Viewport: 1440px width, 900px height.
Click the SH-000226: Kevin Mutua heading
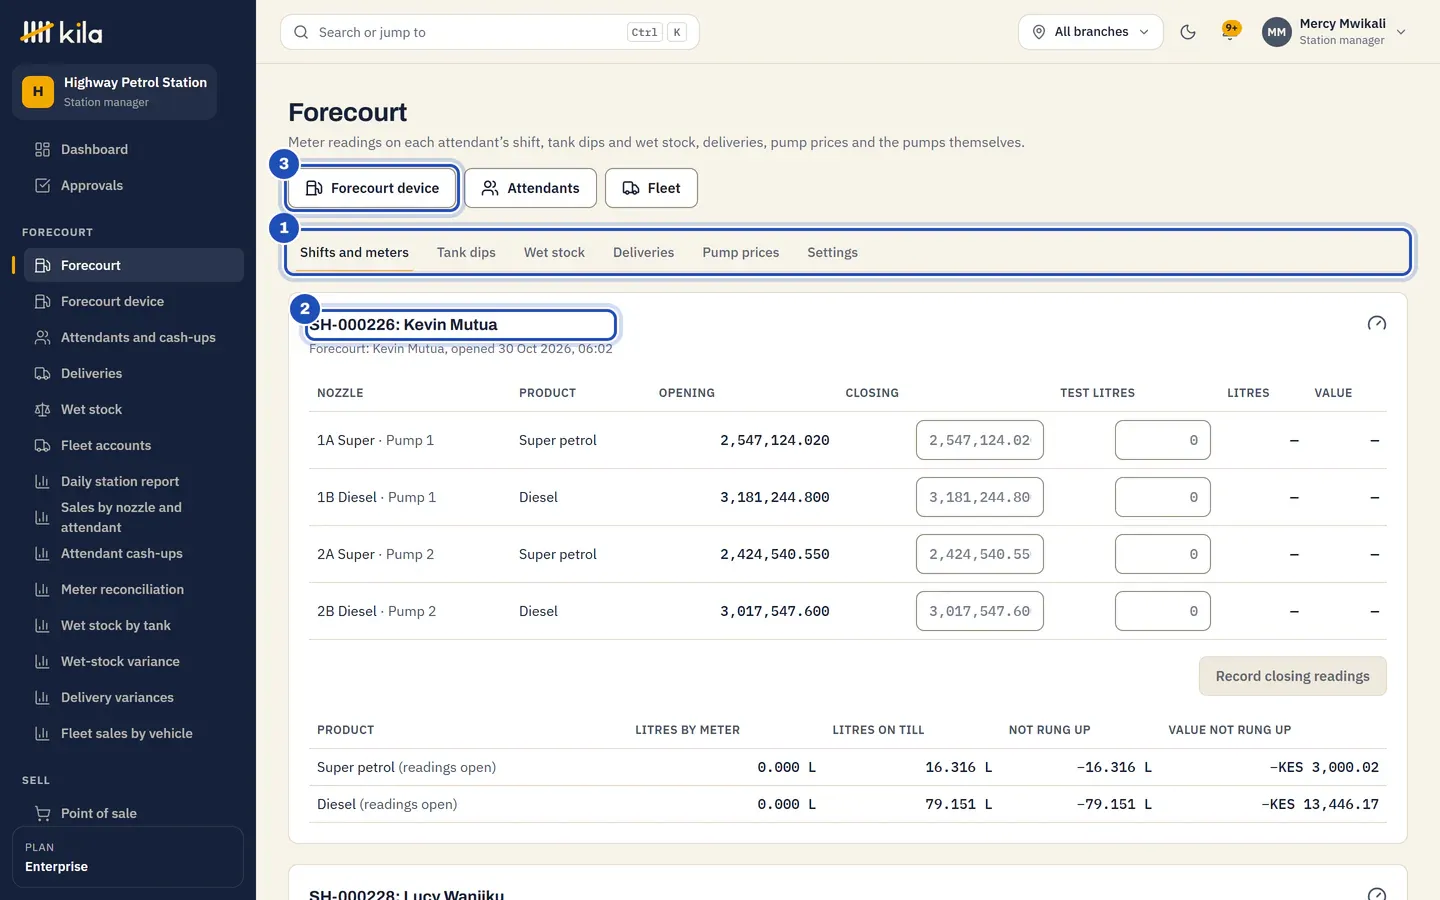(403, 325)
